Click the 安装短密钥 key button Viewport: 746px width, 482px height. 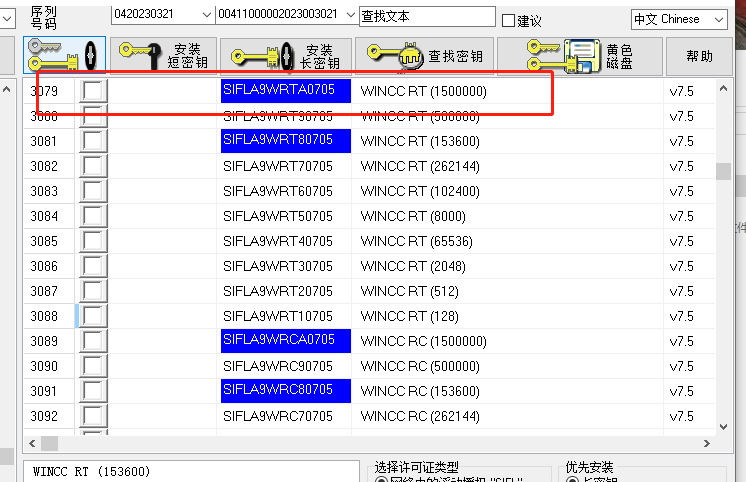160,56
